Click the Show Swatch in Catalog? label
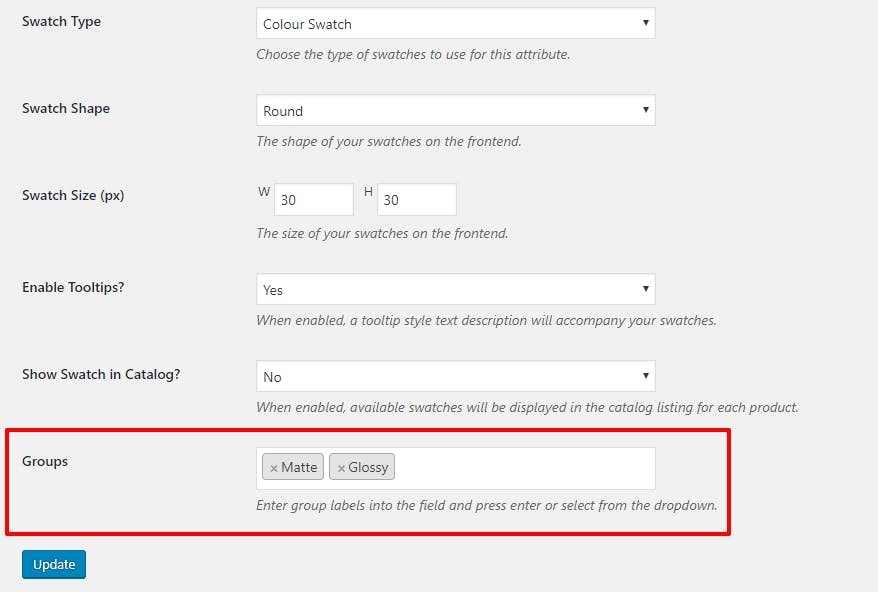The width and height of the screenshot is (878, 592). (x=101, y=374)
